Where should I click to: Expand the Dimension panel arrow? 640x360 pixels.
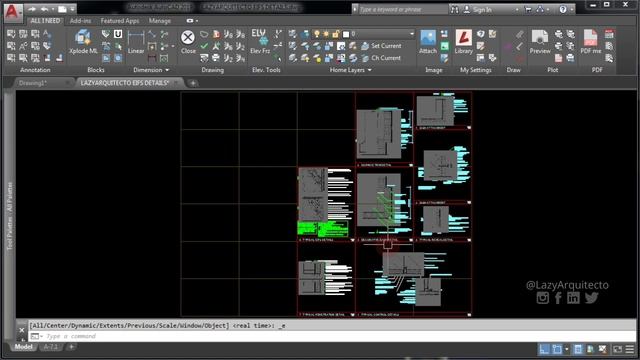[167, 70]
